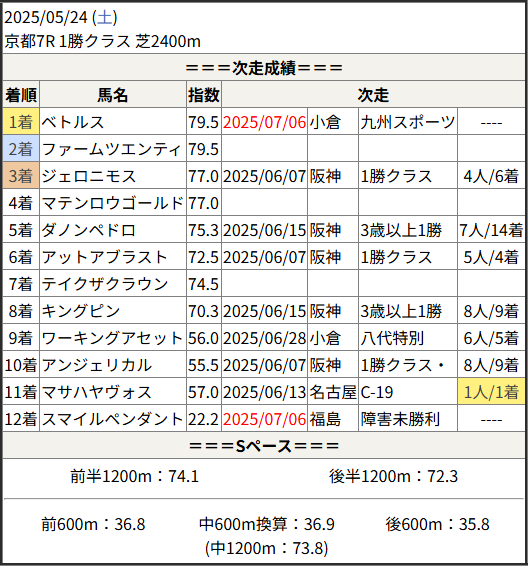528x566 pixels.
Task: Click the 九州スポーツ race name
Action: click(407, 122)
